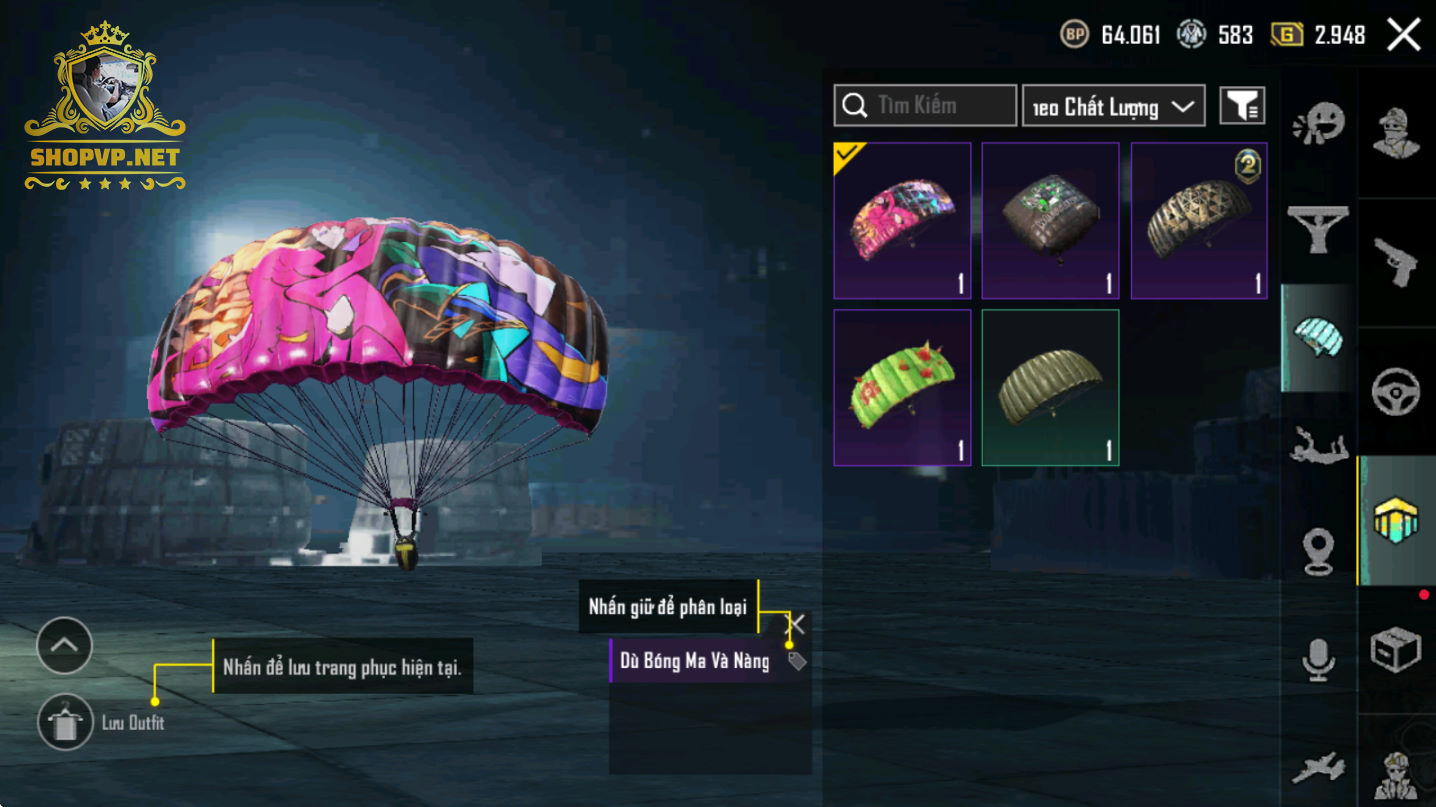
Task: Open the emote category icon
Action: (x=1318, y=125)
